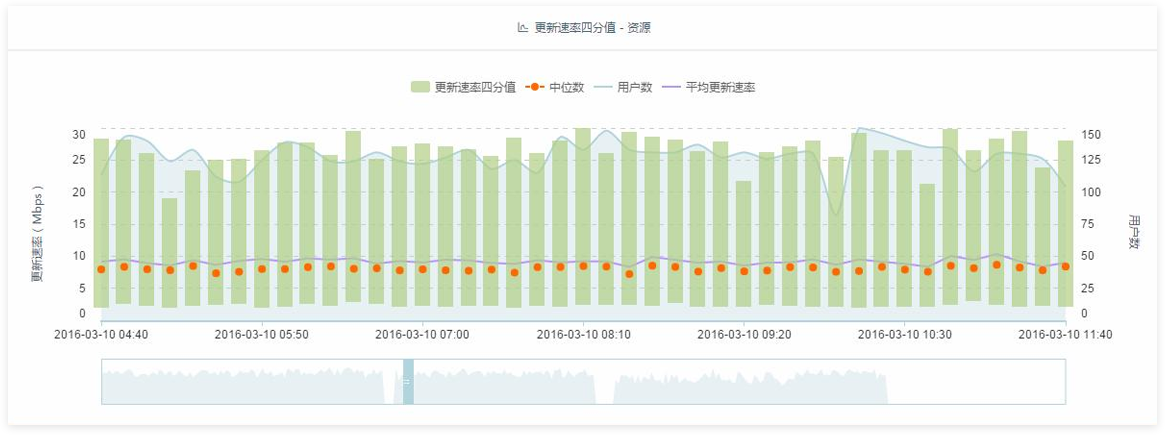Viewport: 1165px width, 435px height.
Task: Click the data zoom overview area chart
Action: coord(583,382)
